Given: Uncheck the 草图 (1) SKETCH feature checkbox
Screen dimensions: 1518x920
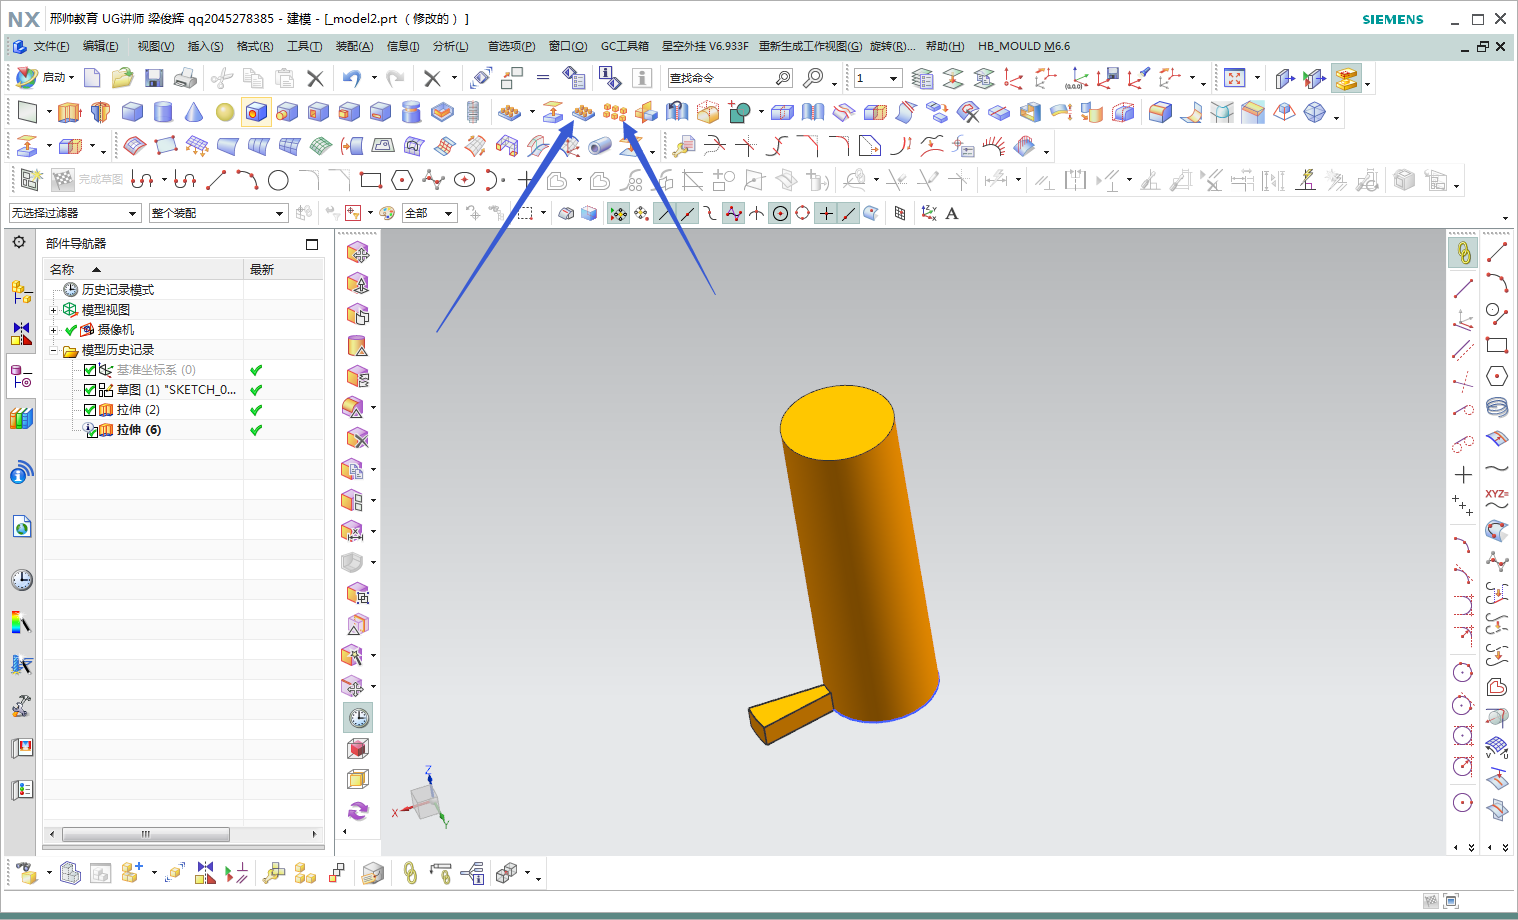Looking at the screenshot, I should (x=90, y=390).
